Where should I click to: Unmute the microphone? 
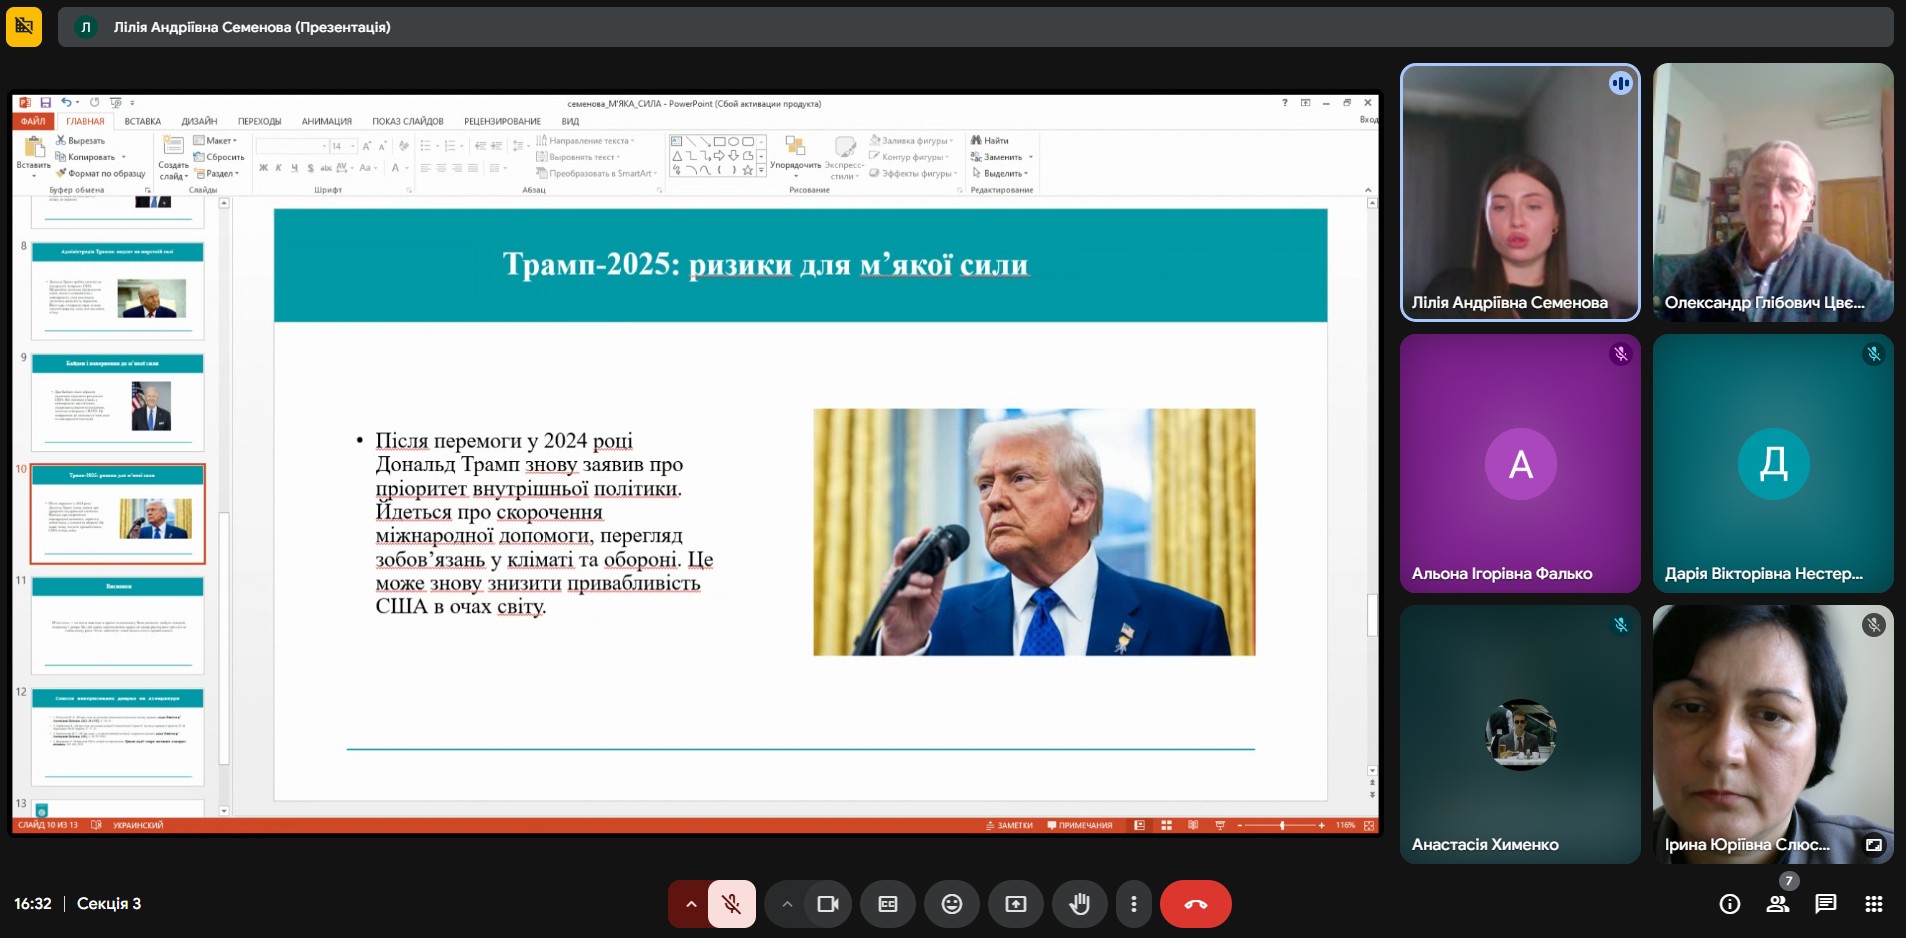click(x=732, y=904)
